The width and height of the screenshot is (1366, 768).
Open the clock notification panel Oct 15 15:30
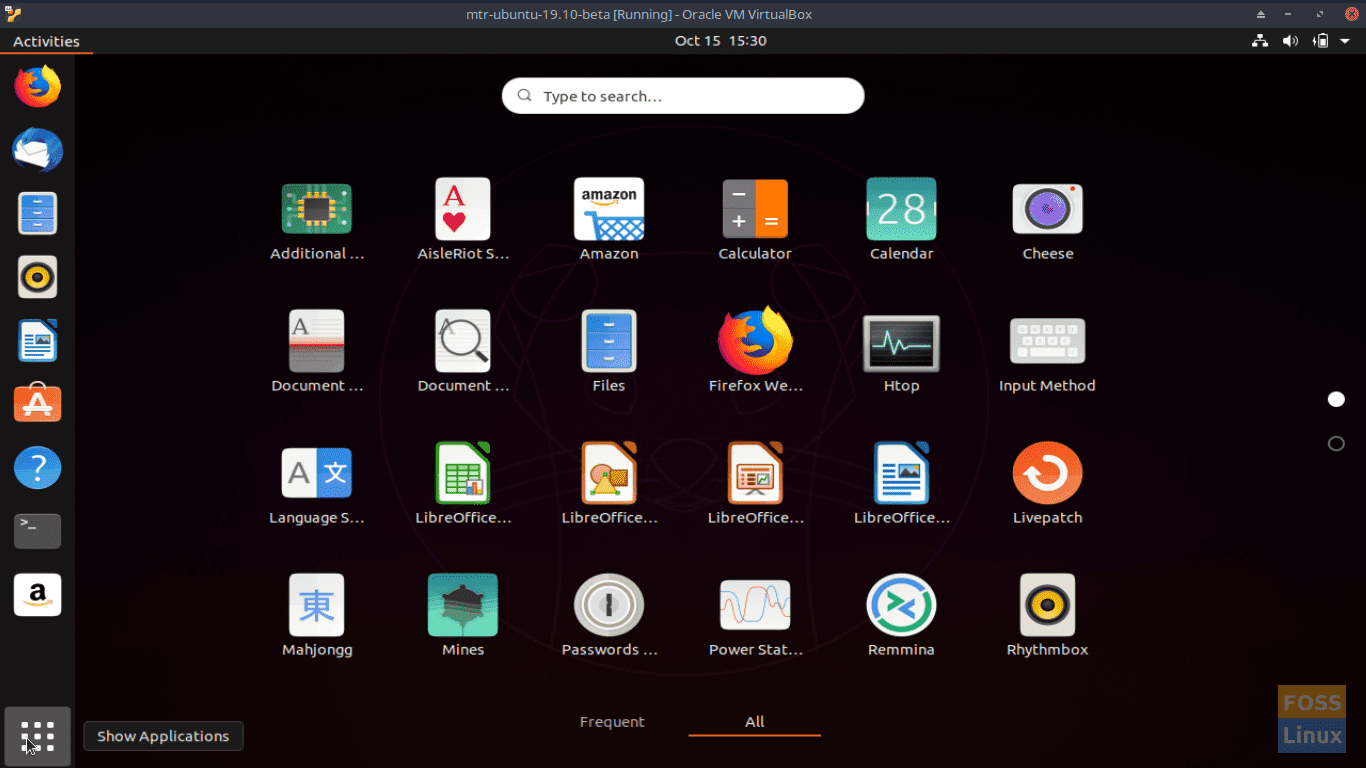(720, 41)
